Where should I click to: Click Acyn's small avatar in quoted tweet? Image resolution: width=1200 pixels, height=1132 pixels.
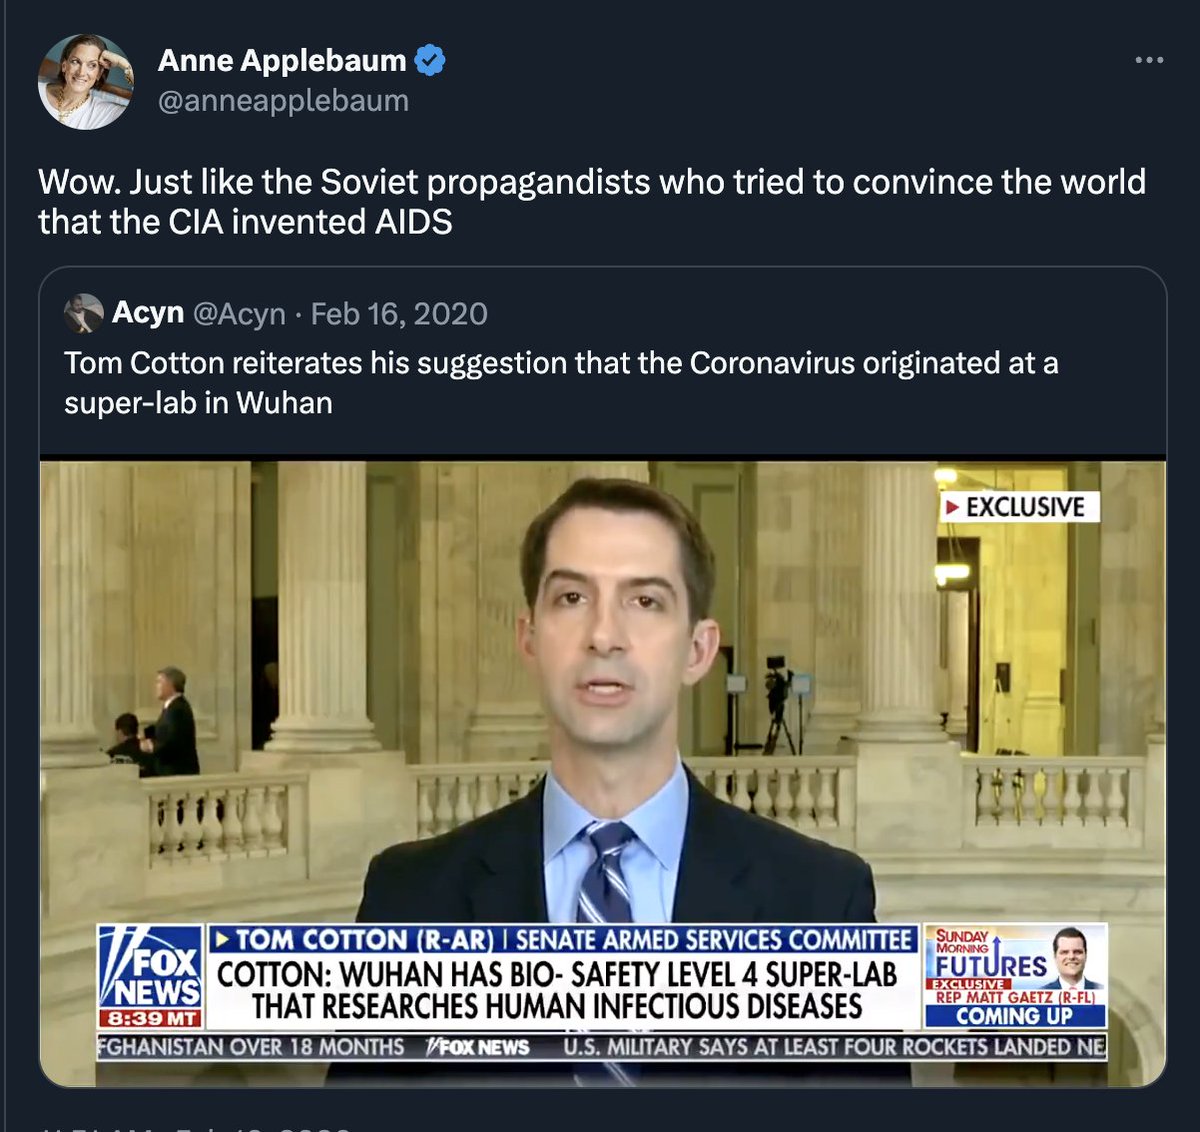84,314
